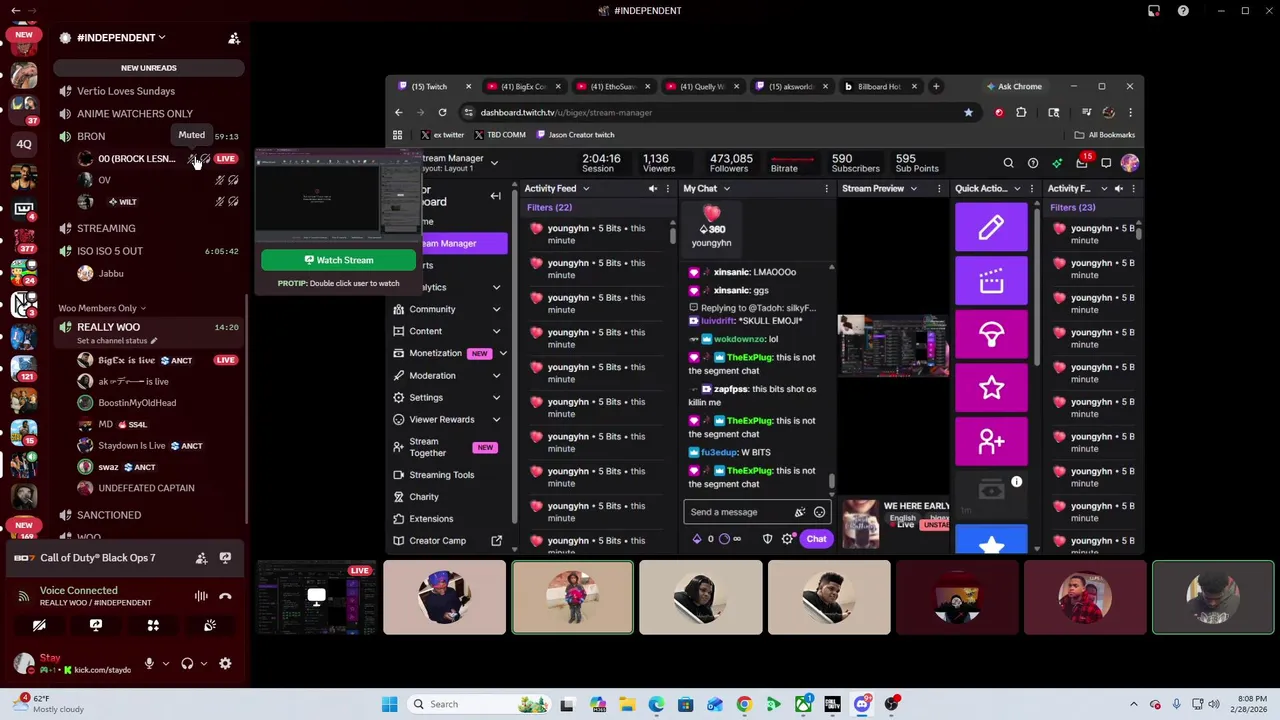1280x720 pixels.
Task: Open emote picker in Twitch chat
Action: 819,512
